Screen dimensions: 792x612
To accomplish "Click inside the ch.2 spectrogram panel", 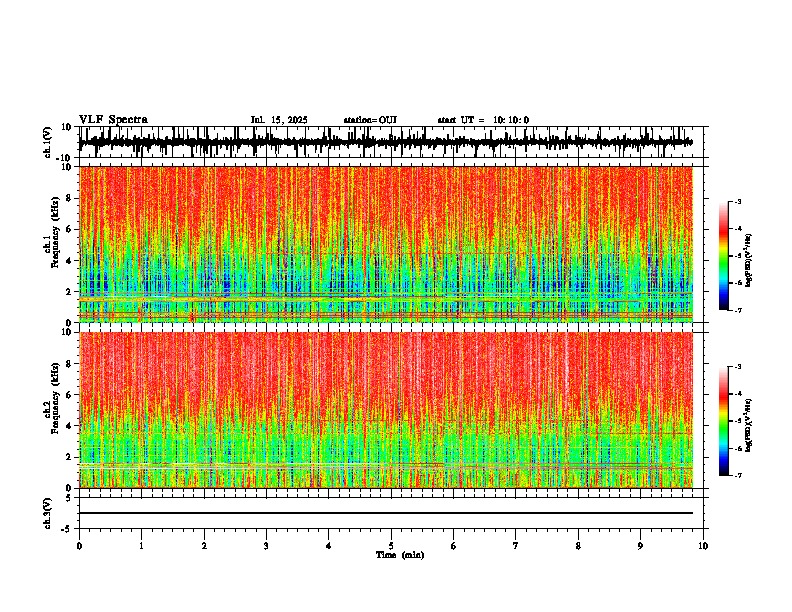I will pos(385,410).
